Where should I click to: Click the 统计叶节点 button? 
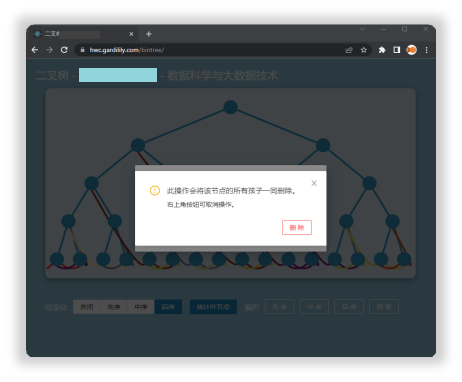click(x=213, y=307)
